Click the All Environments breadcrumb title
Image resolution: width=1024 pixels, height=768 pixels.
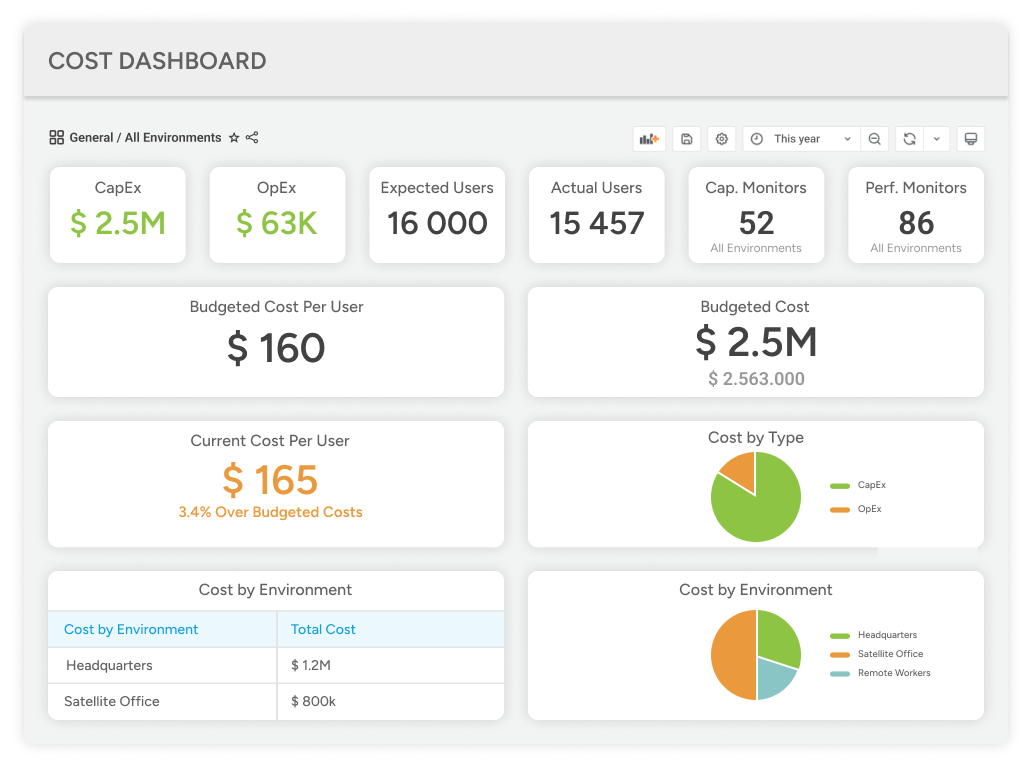[x=173, y=138]
